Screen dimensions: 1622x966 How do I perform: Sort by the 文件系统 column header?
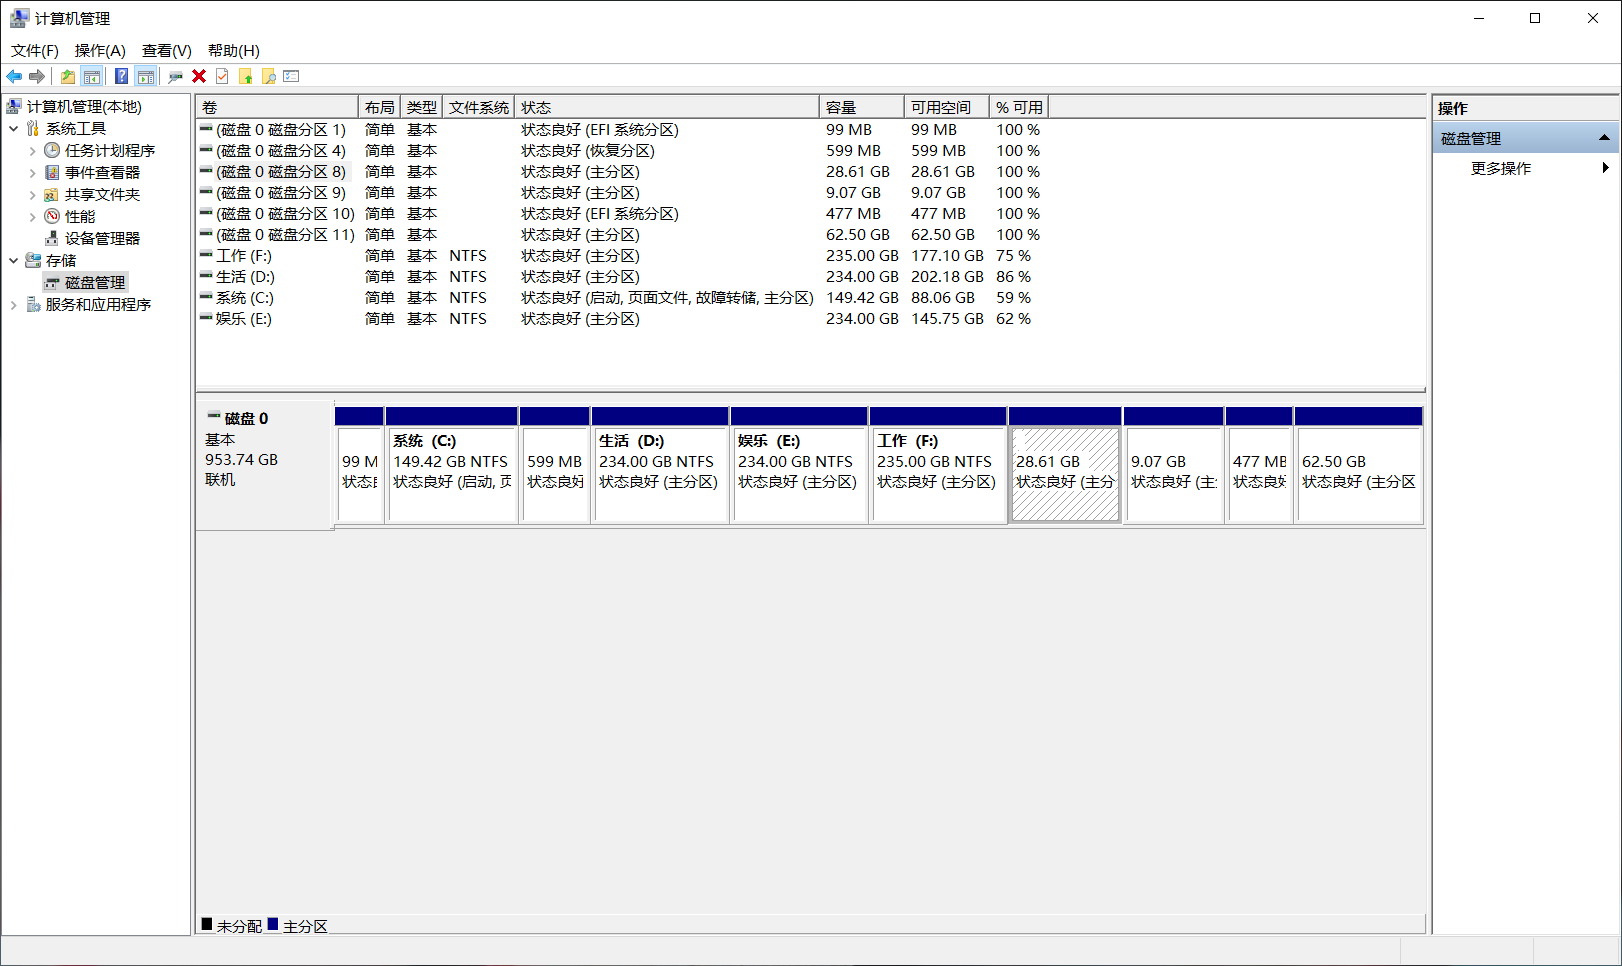[479, 107]
